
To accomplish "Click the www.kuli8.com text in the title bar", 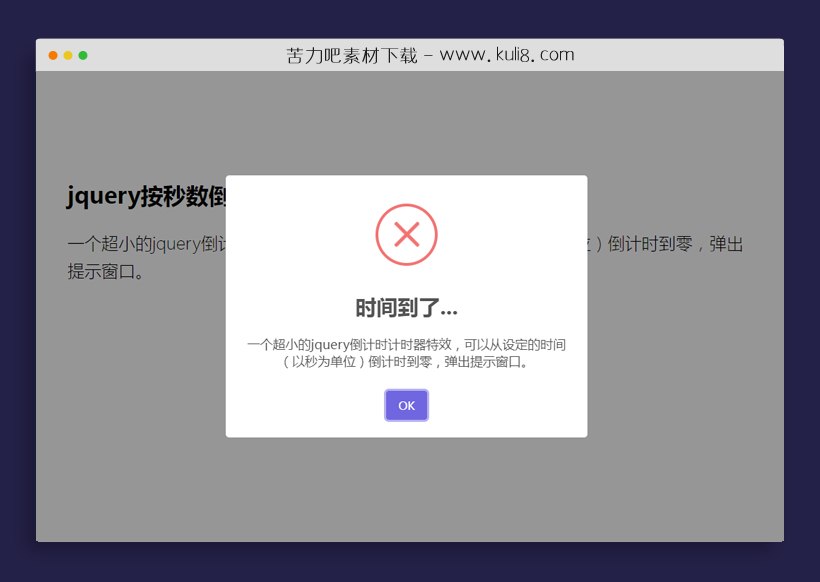I will tap(506, 55).
